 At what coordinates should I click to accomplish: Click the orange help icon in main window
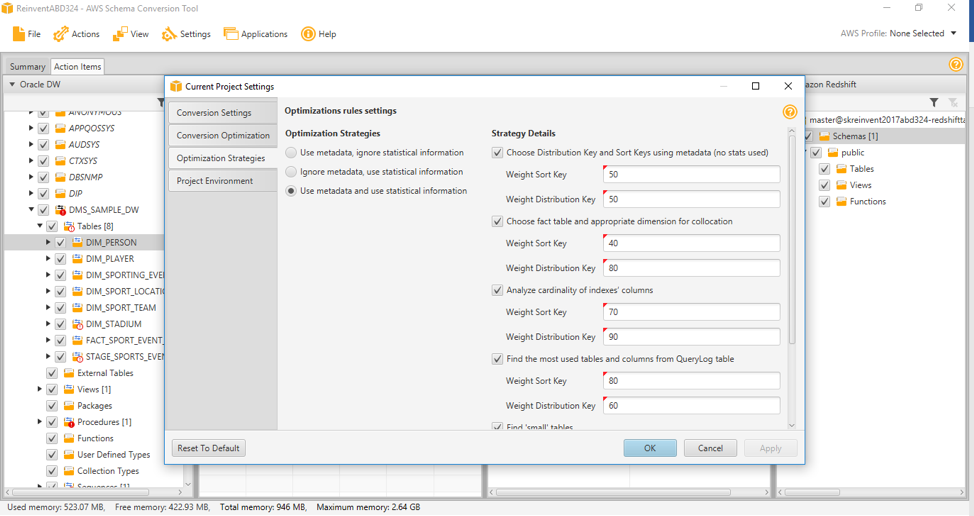(x=956, y=64)
